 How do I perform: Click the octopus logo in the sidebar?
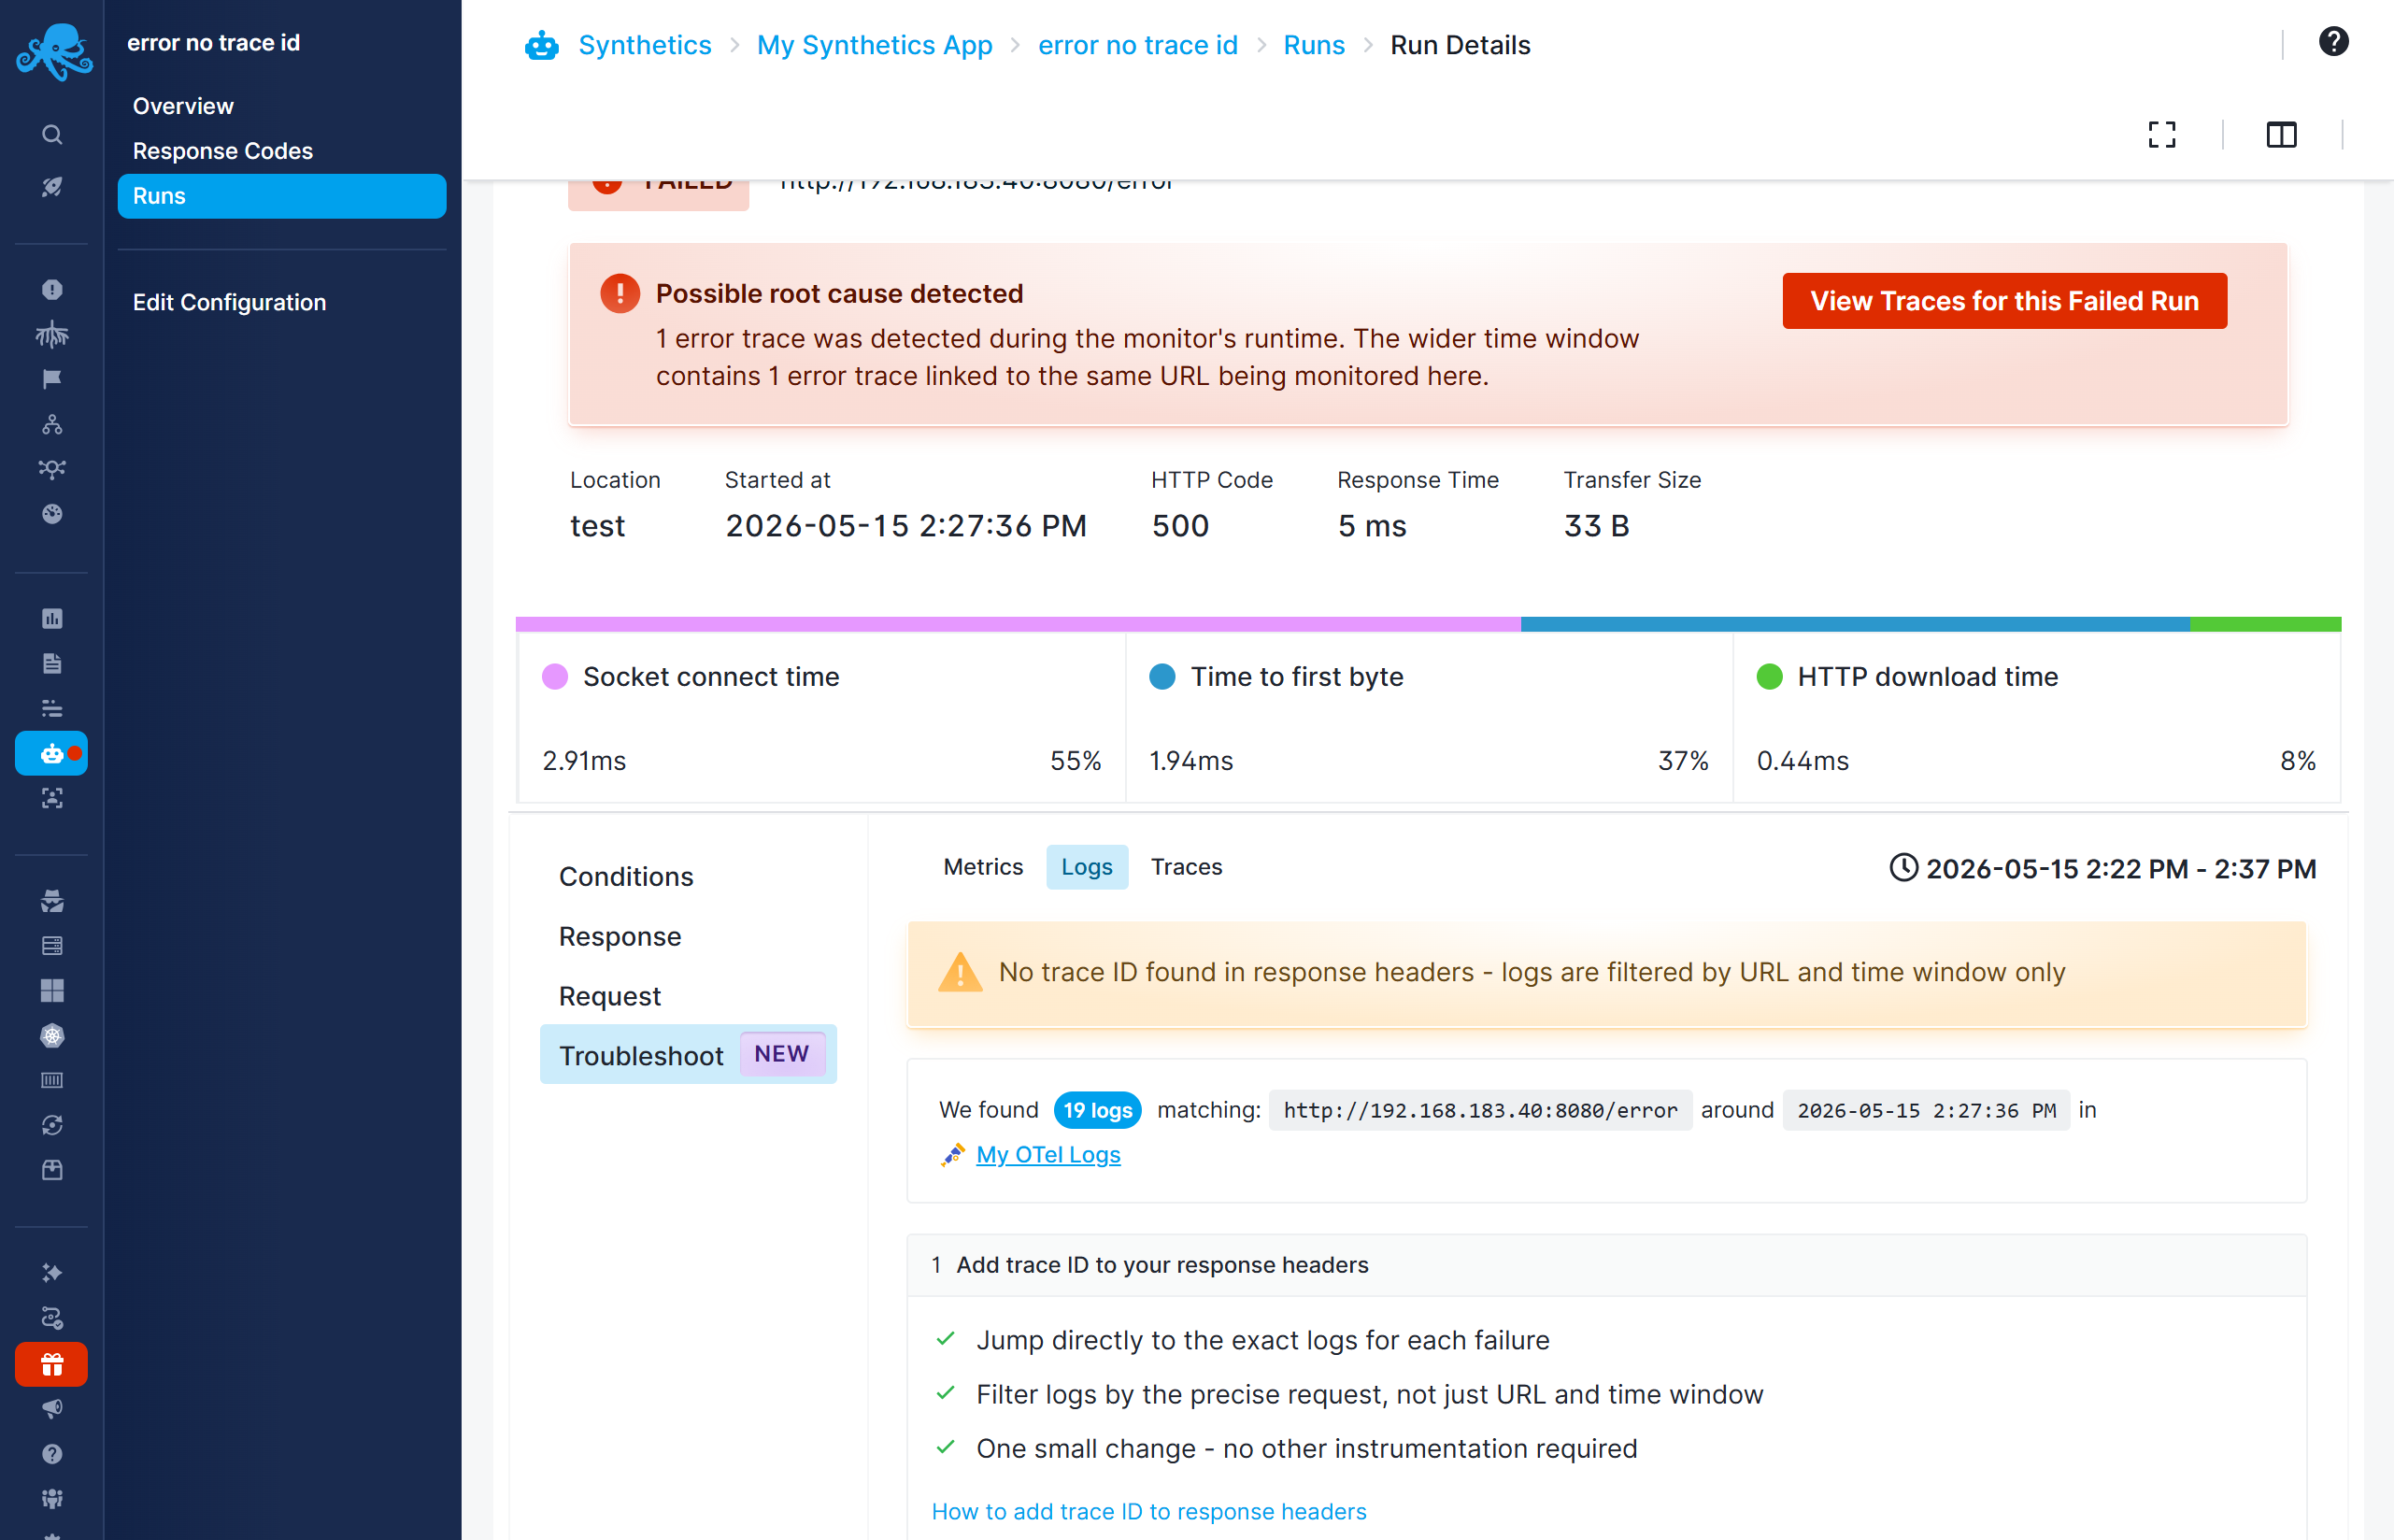[x=53, y=51]
